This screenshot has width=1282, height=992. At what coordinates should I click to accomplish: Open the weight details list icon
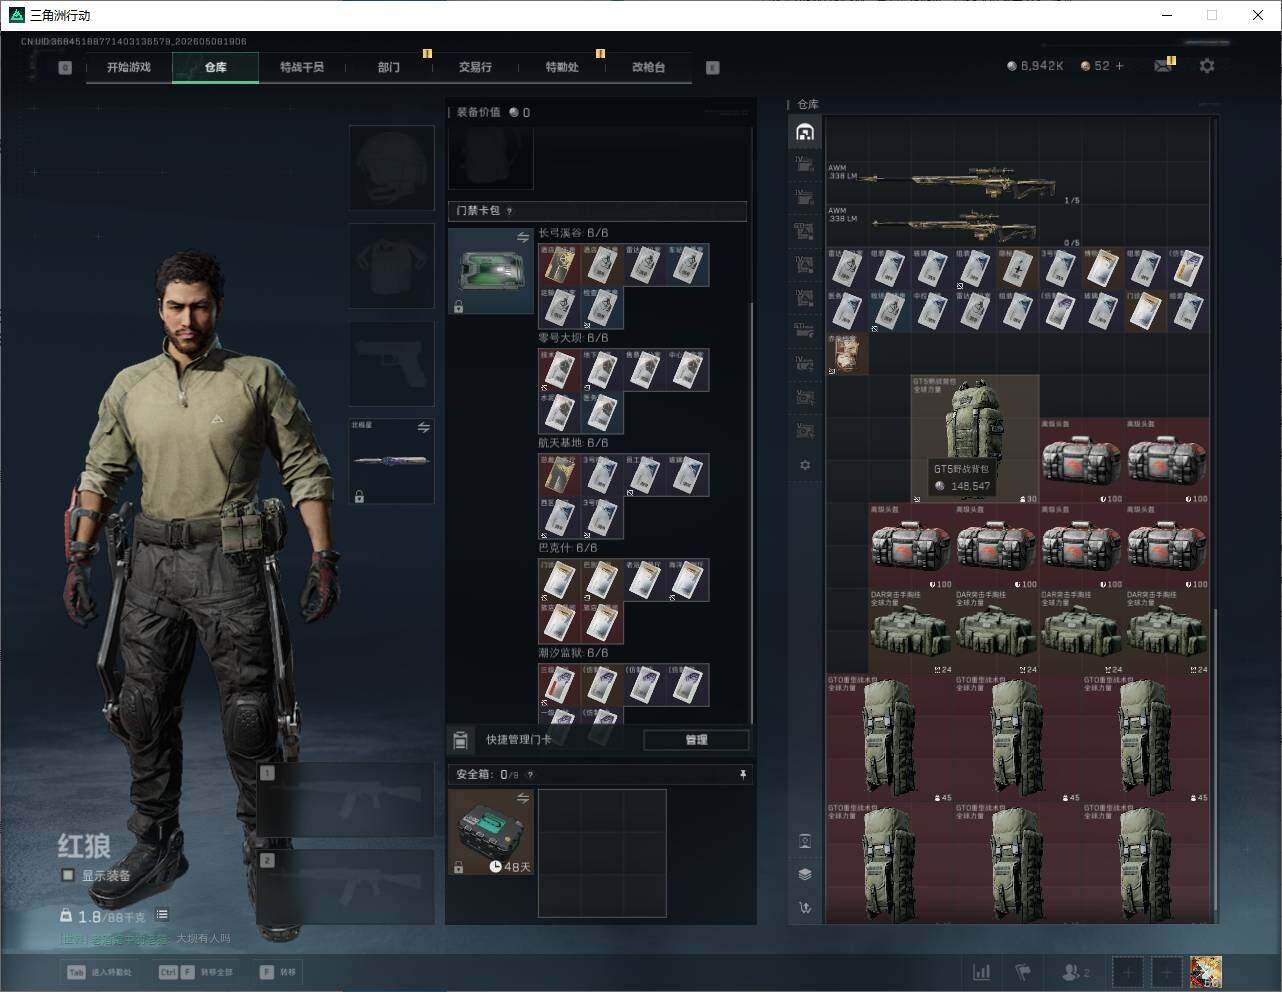coord(162,915)
